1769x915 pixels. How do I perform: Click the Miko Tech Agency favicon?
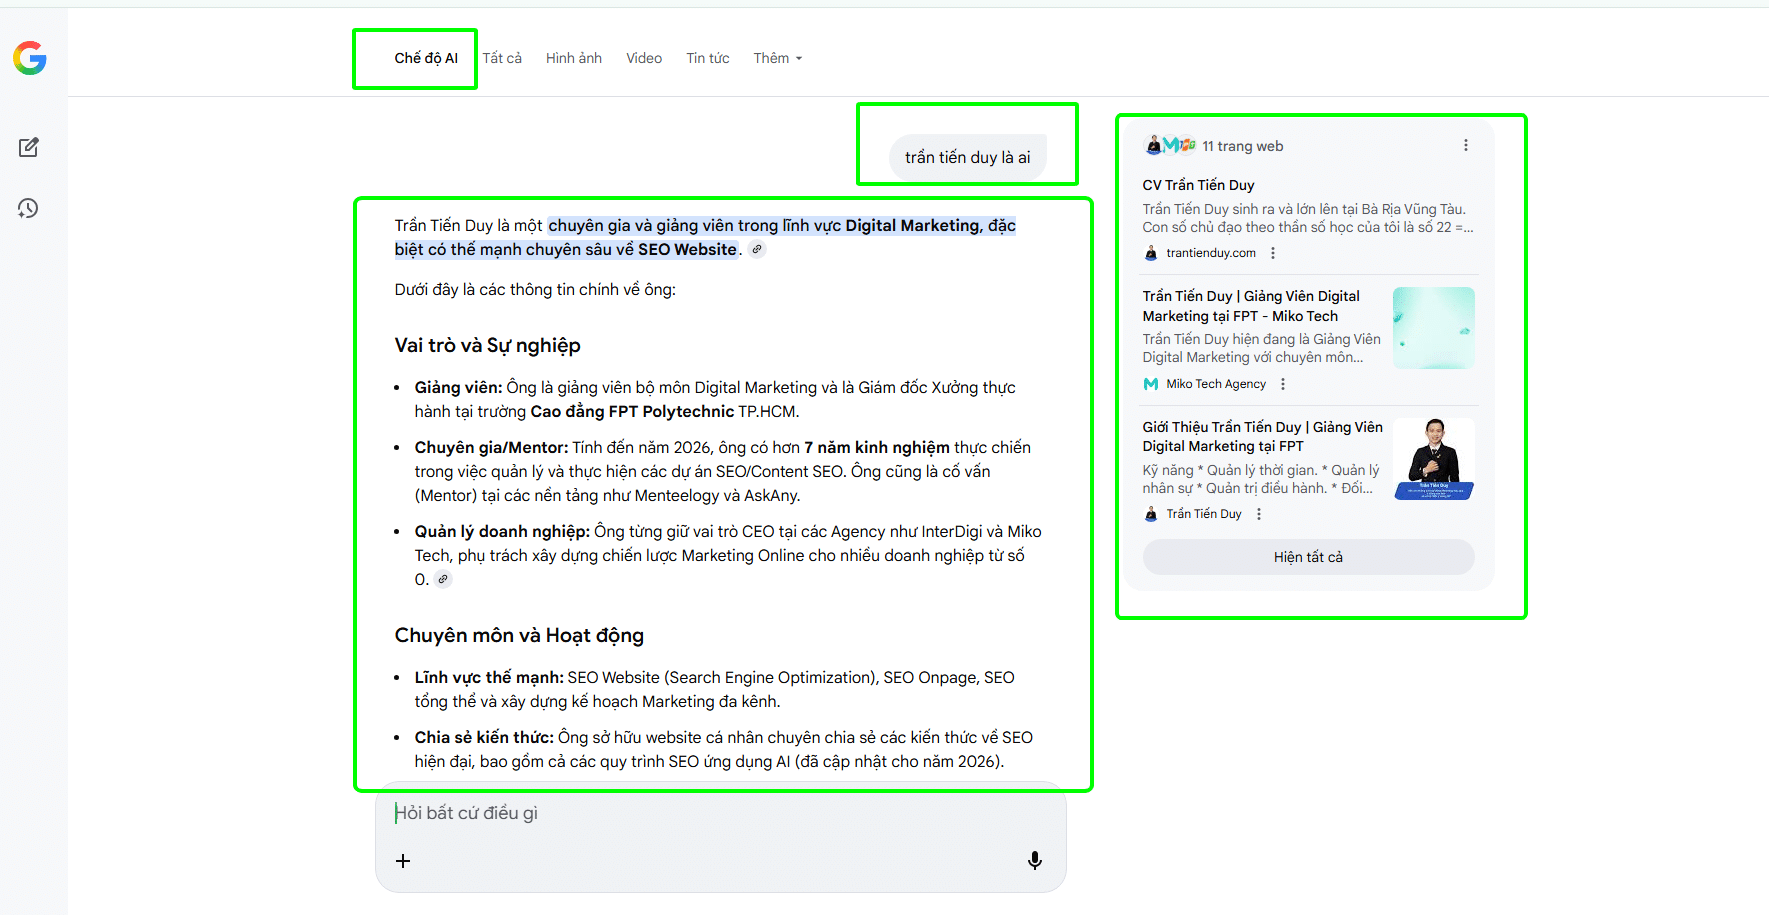click(1150, 383)
